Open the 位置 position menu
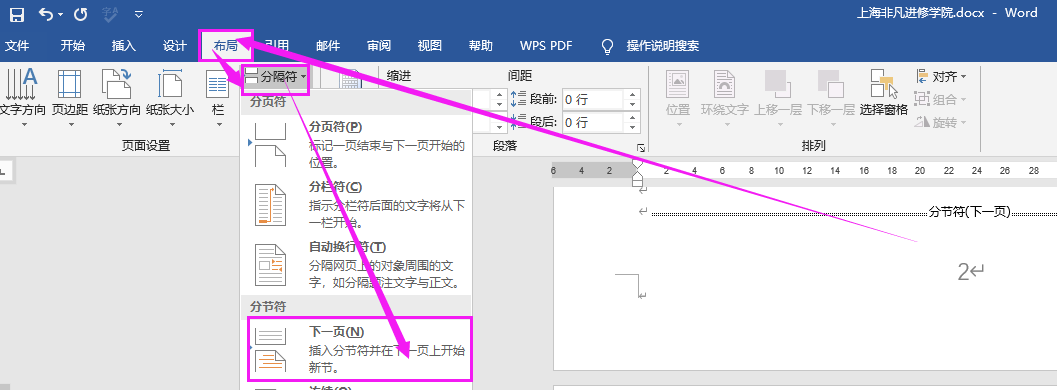This screenshot has width=1057, height=390. point(678,98)
